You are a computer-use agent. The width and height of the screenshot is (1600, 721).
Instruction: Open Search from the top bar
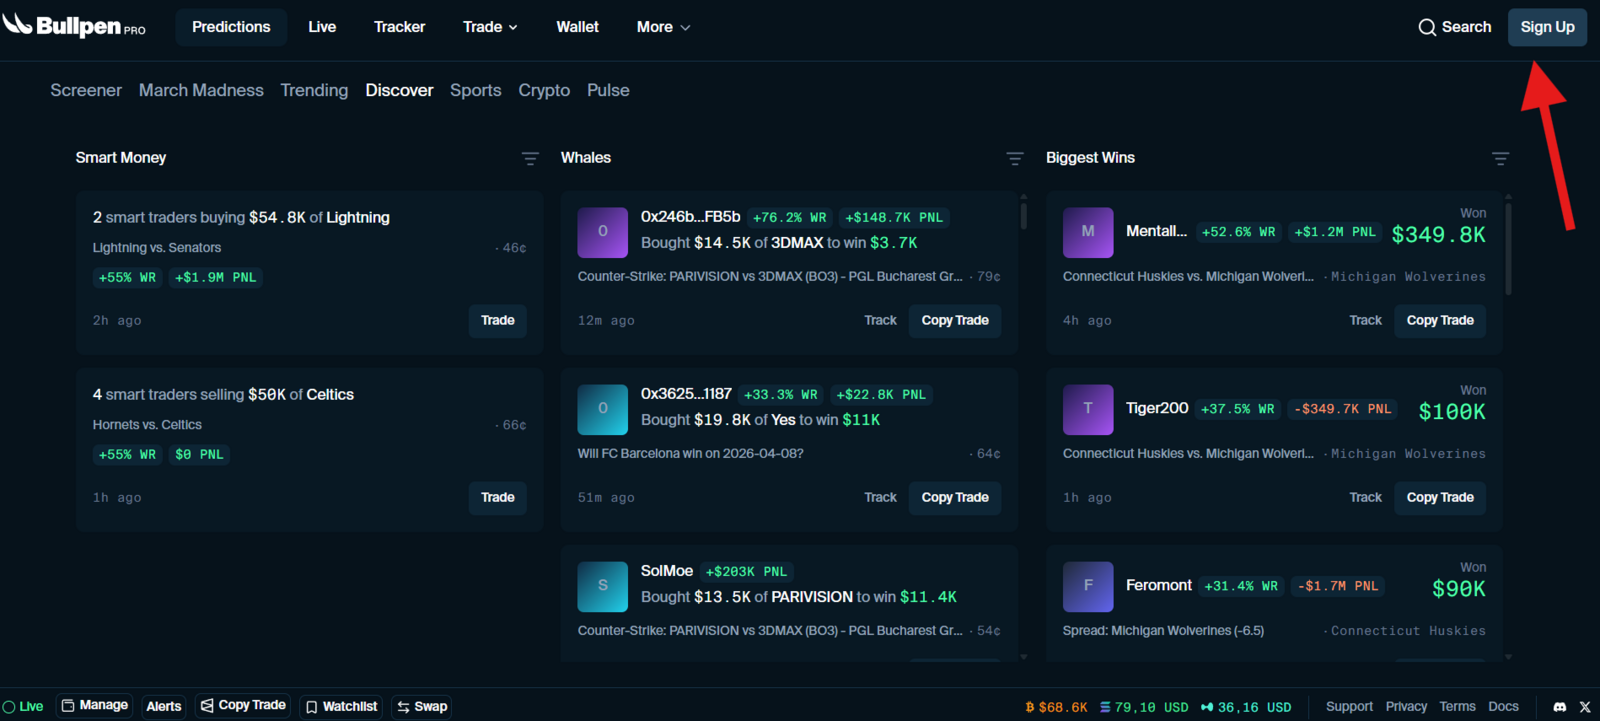pyautogui.click(x=1455, y=27)
